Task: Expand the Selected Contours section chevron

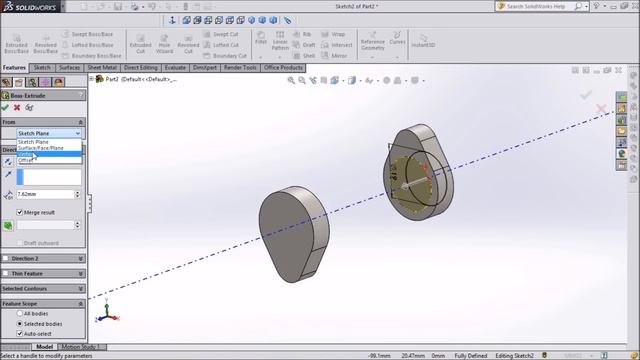Action: (x=80, y=289)
